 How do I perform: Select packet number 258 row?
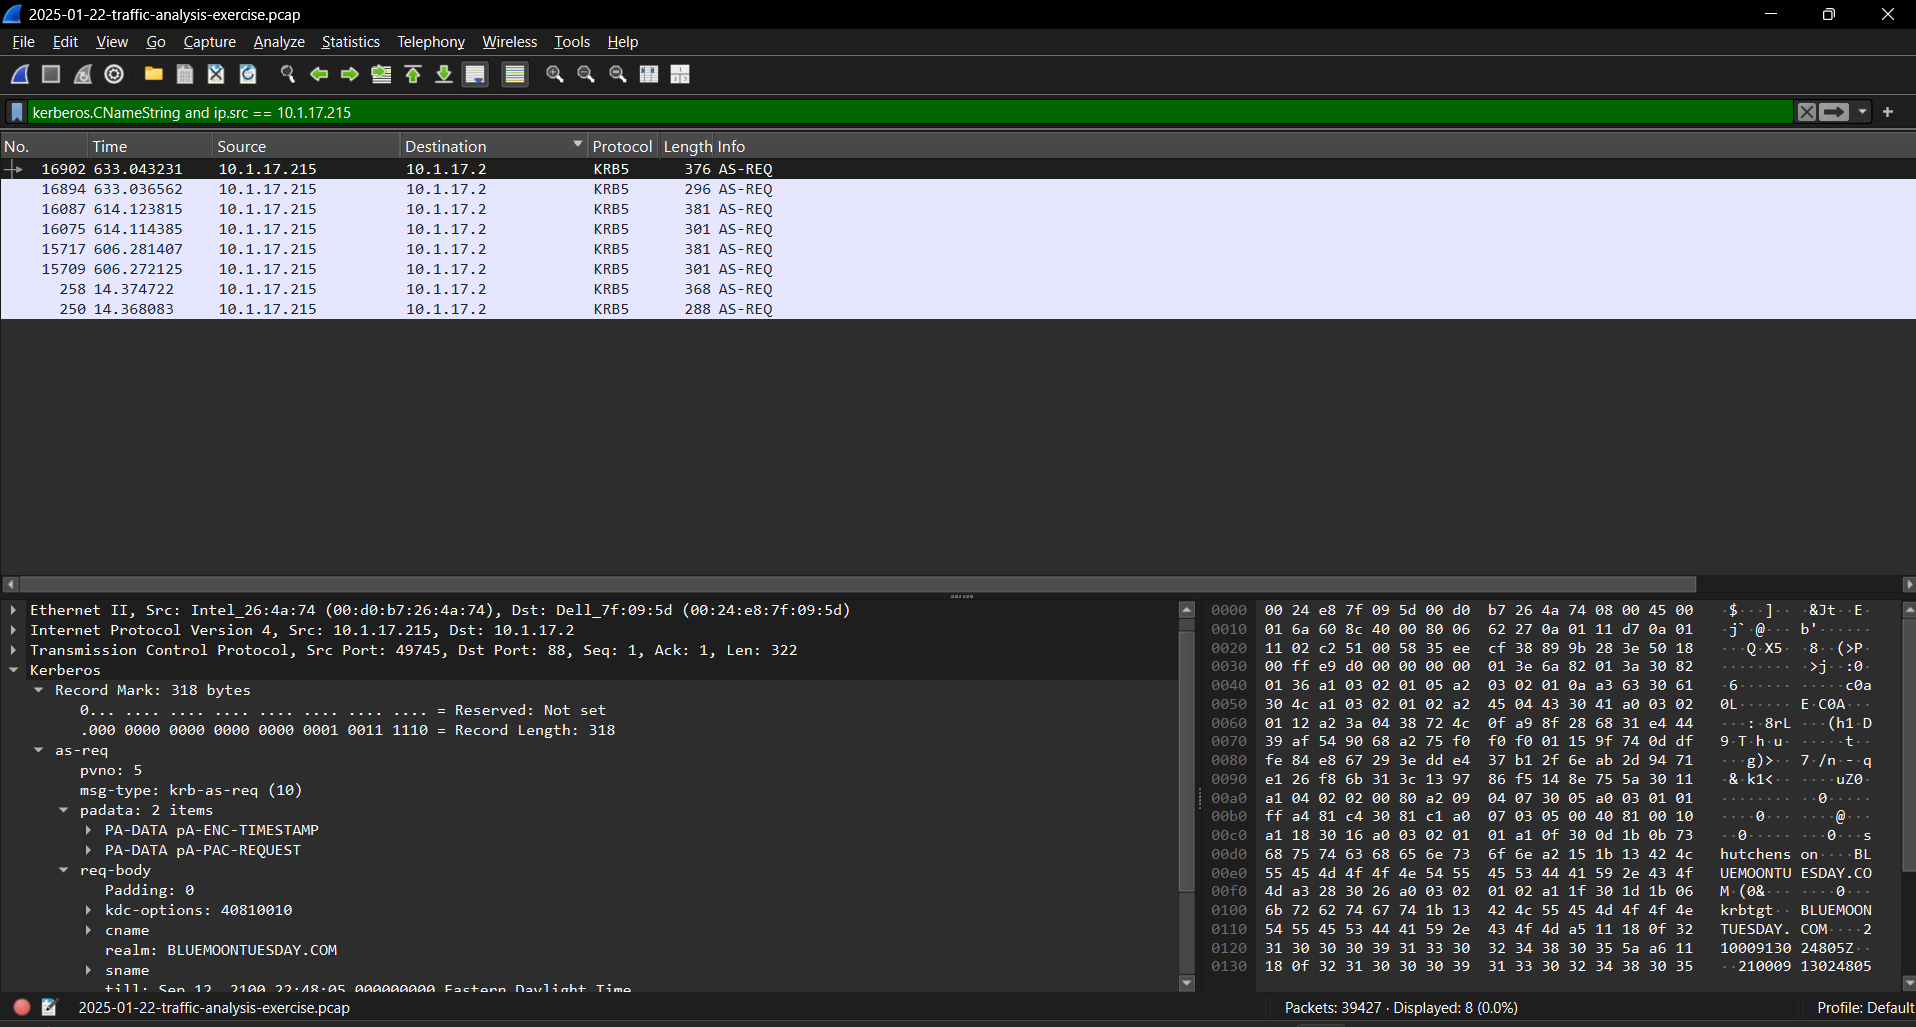(958, 289)
